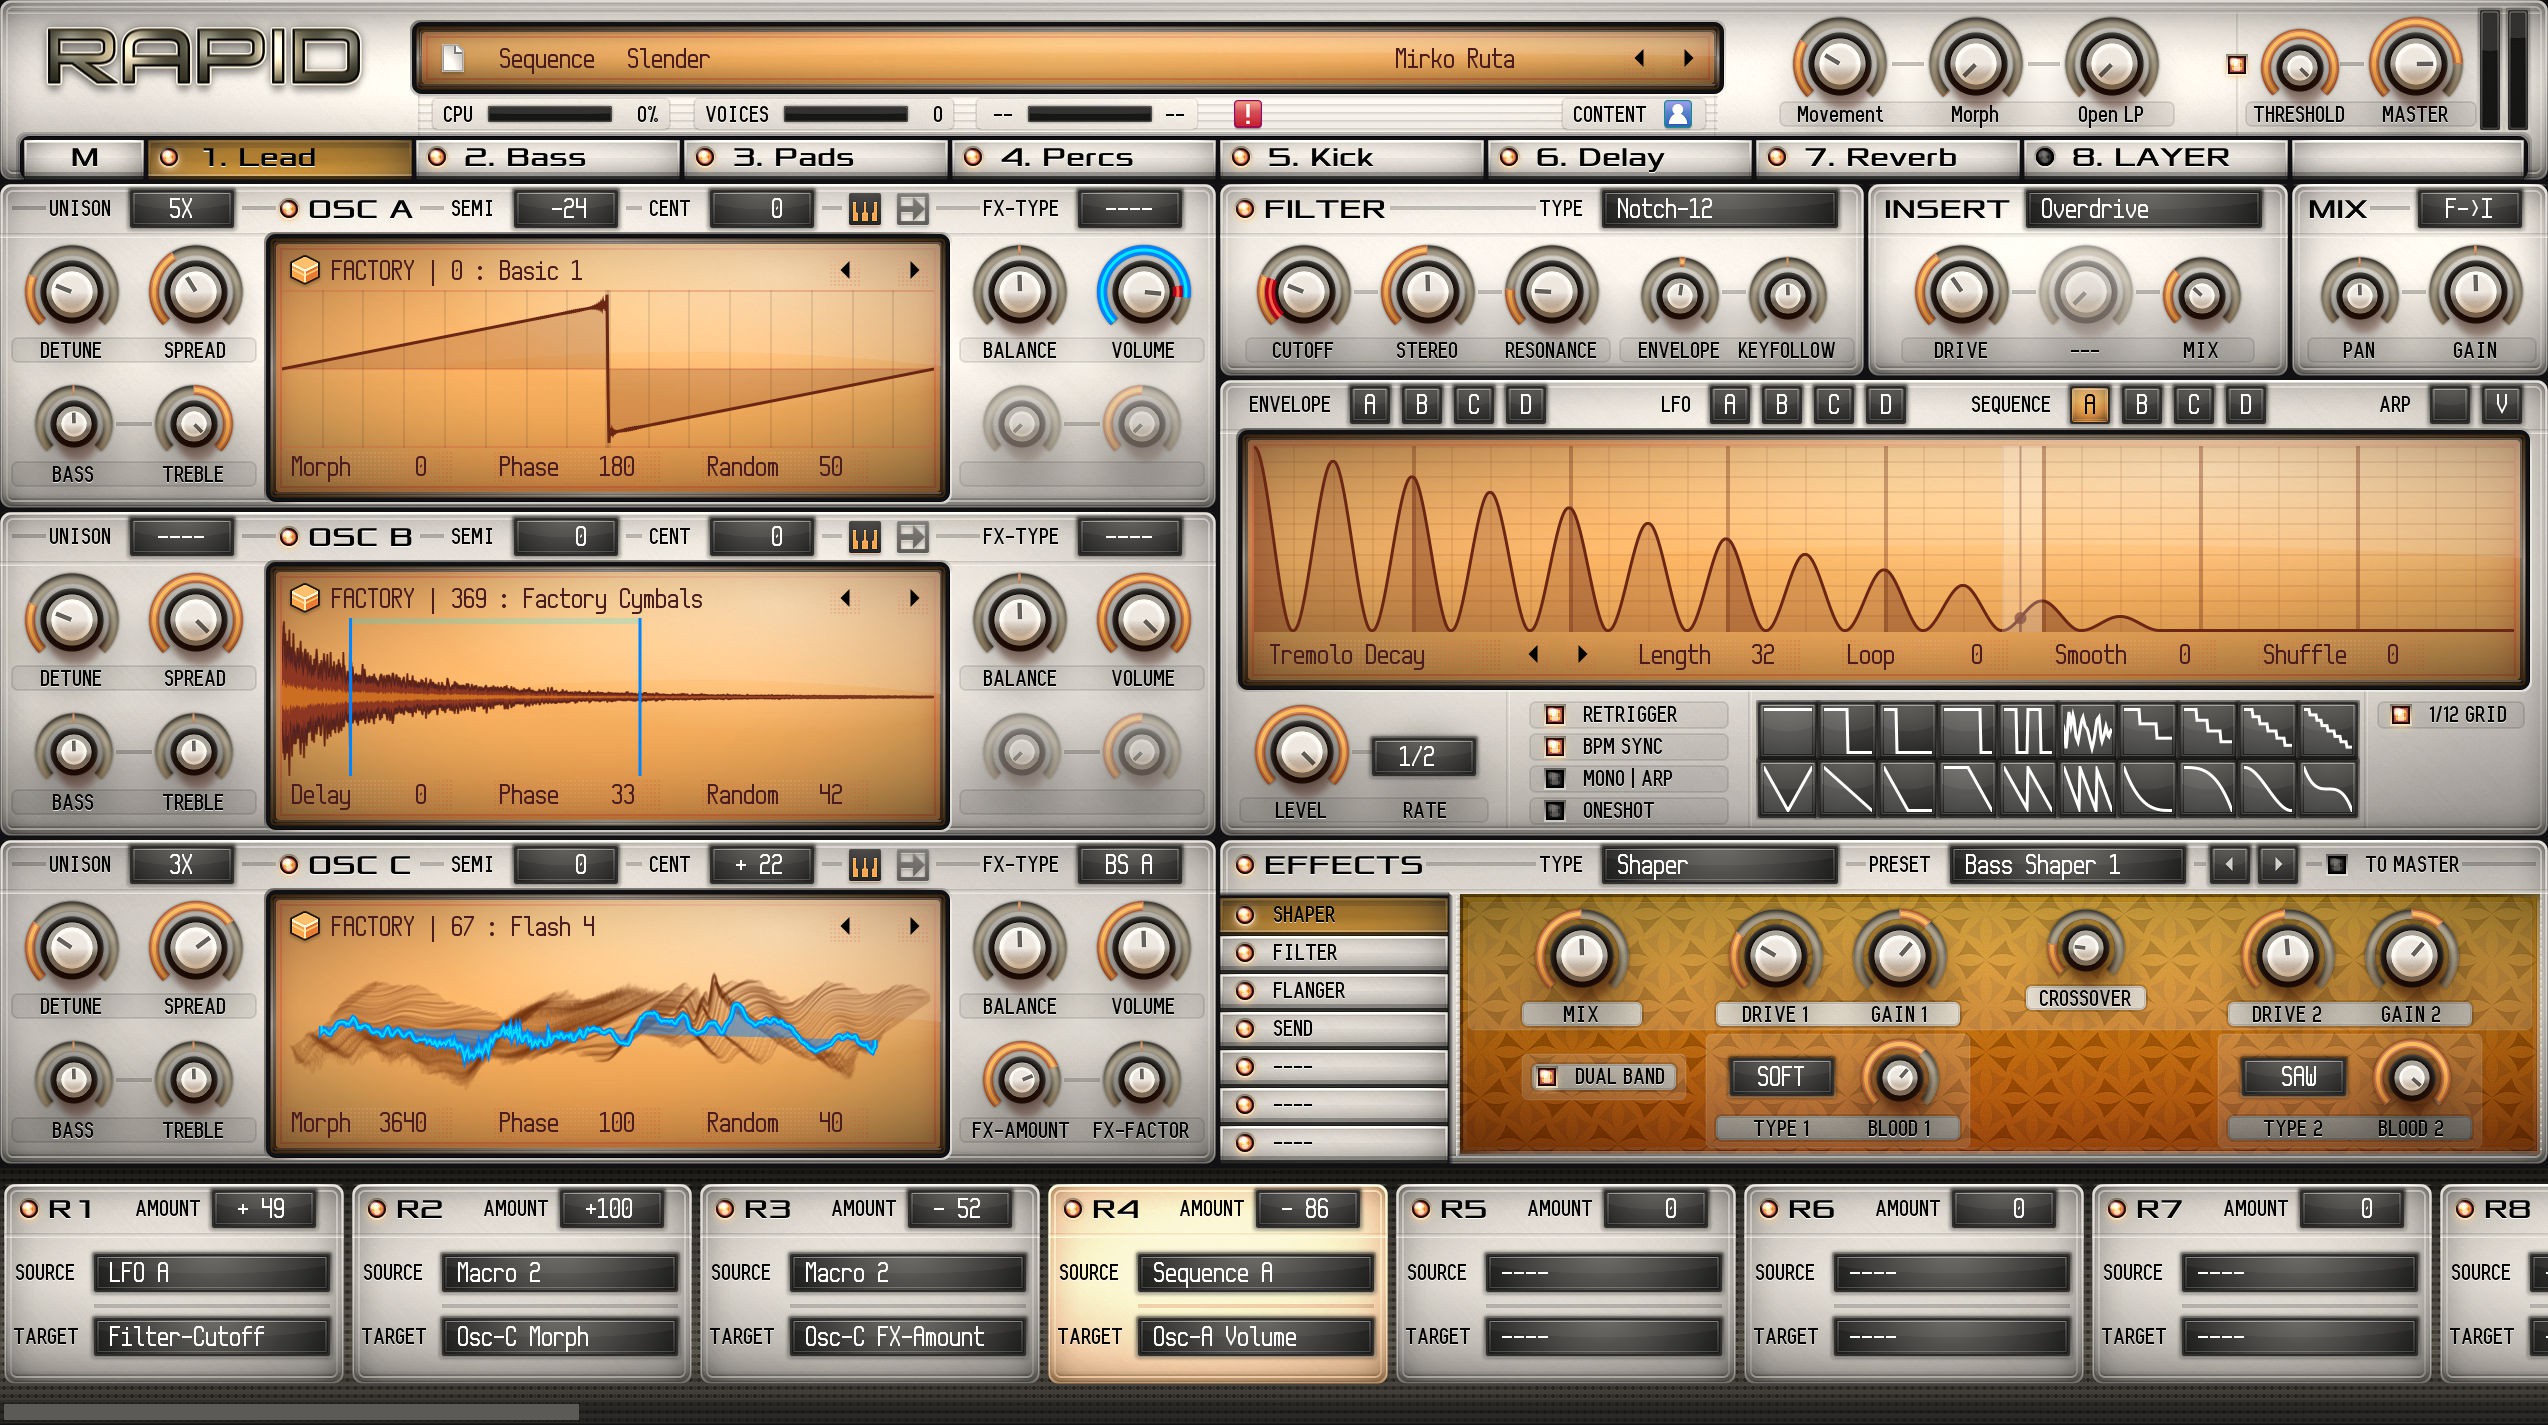Image resolution: width=2548 pixels, height=1425 pixels.
Task: Open the Bass Shaper 1 preset dropdown
Action: [2067, 865]
